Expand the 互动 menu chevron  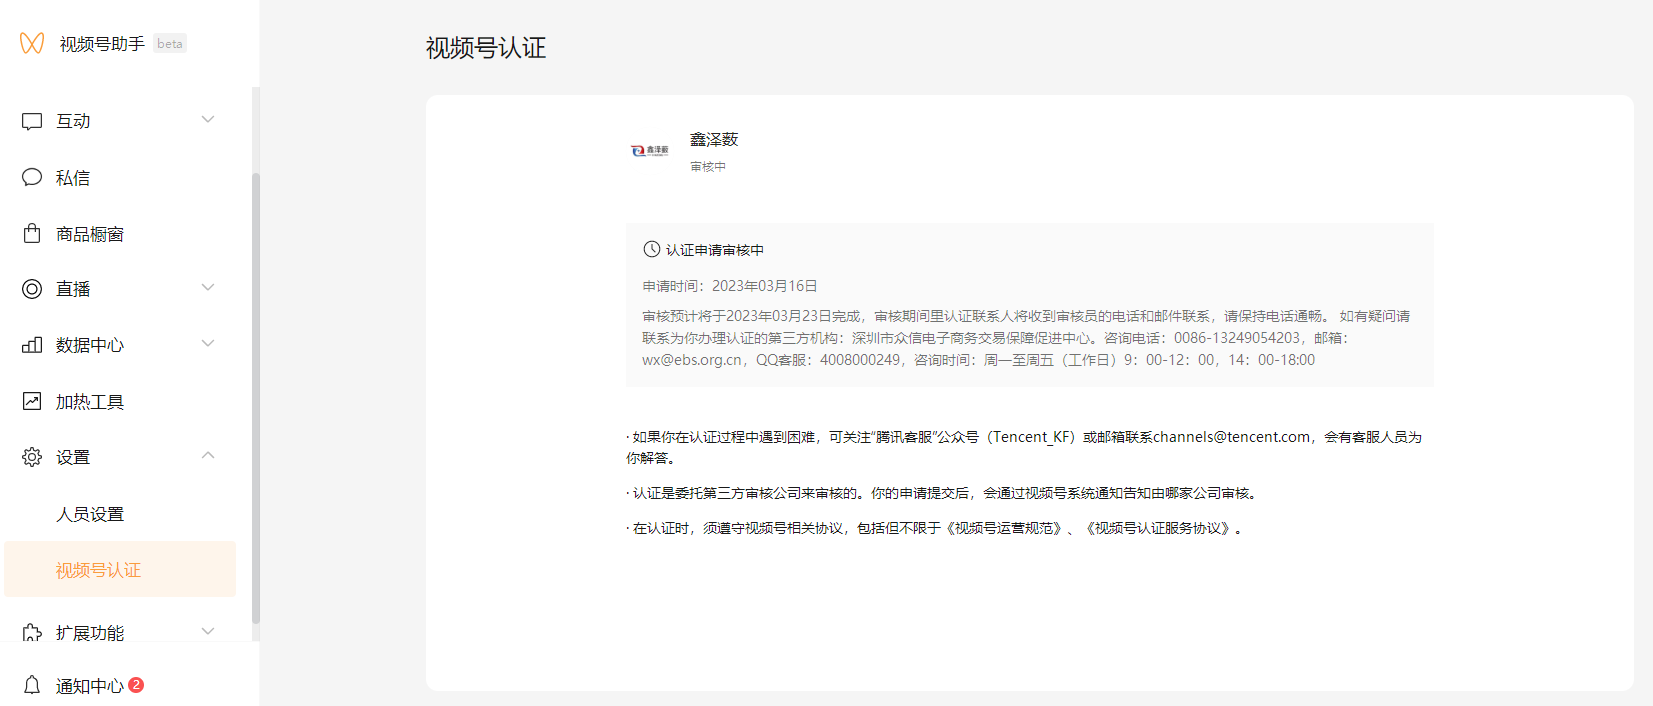click(x=208, y=120)
